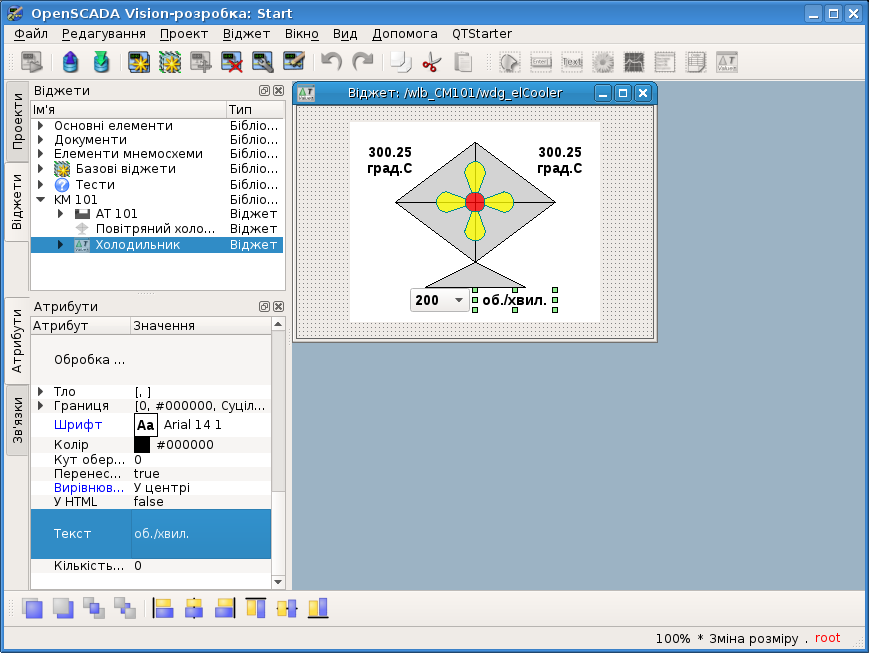Switch to the Зв'язки side tab
The image size is (869, 653).
17,420
